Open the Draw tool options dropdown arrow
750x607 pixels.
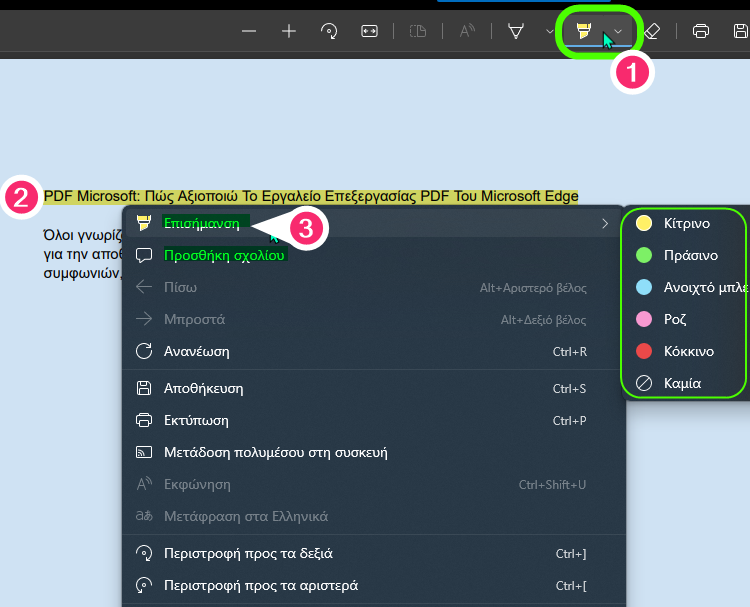click(549, 31)
